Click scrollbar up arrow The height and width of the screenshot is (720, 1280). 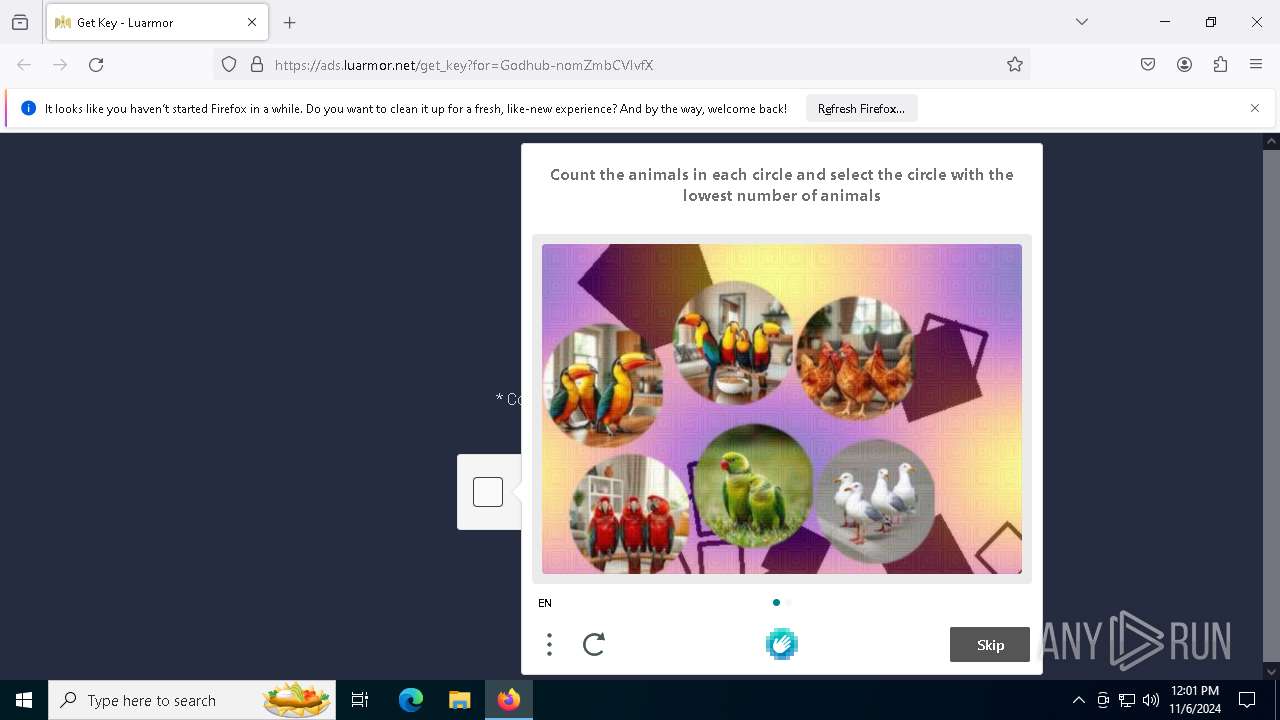(1271, 142)
